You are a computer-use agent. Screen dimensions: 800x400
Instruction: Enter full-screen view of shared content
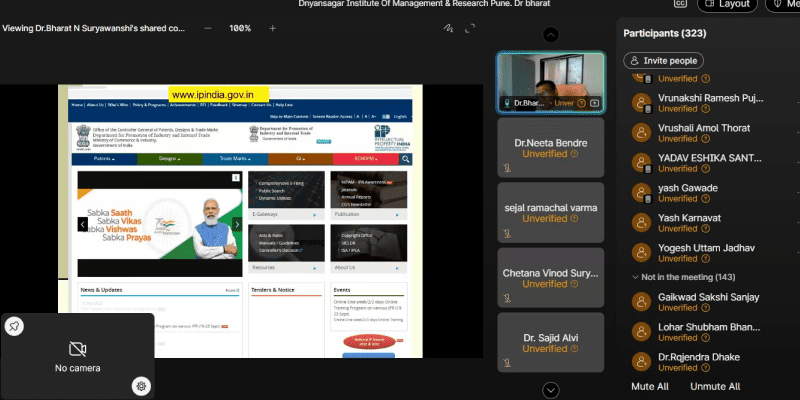tap(470, 29)
